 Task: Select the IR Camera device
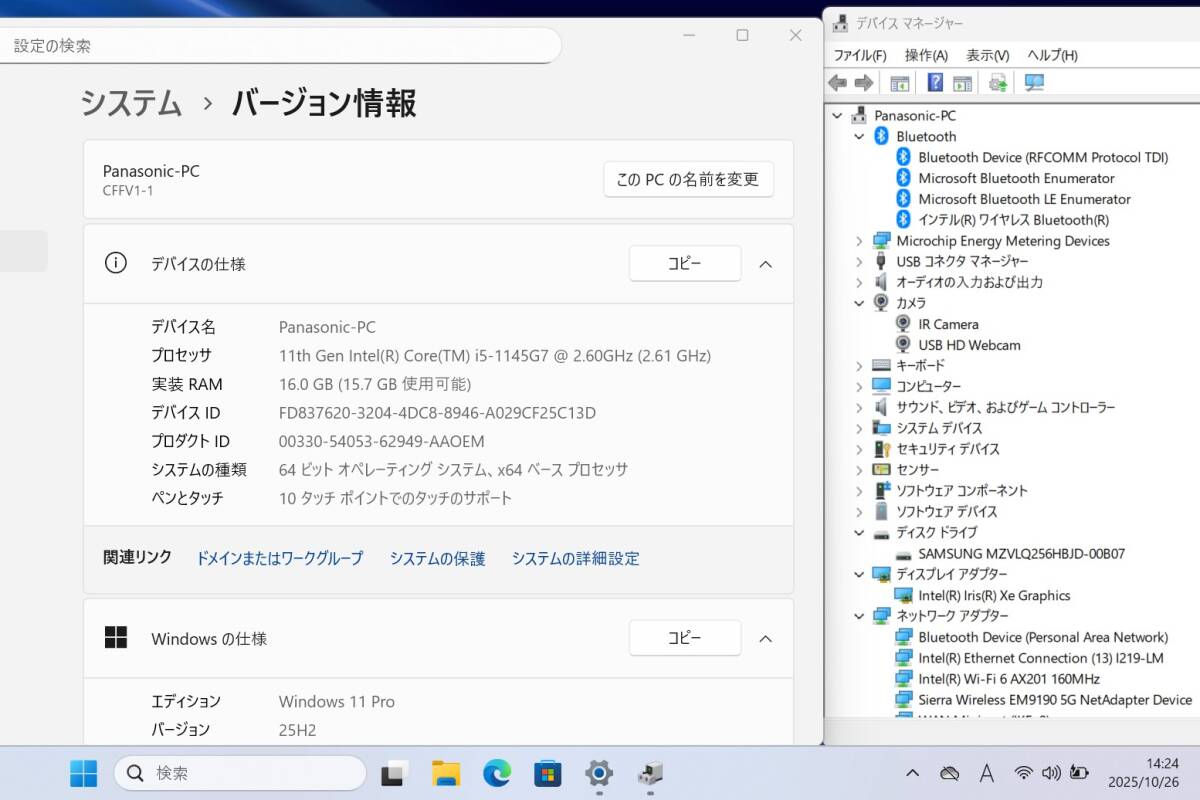tap(947, 324)
